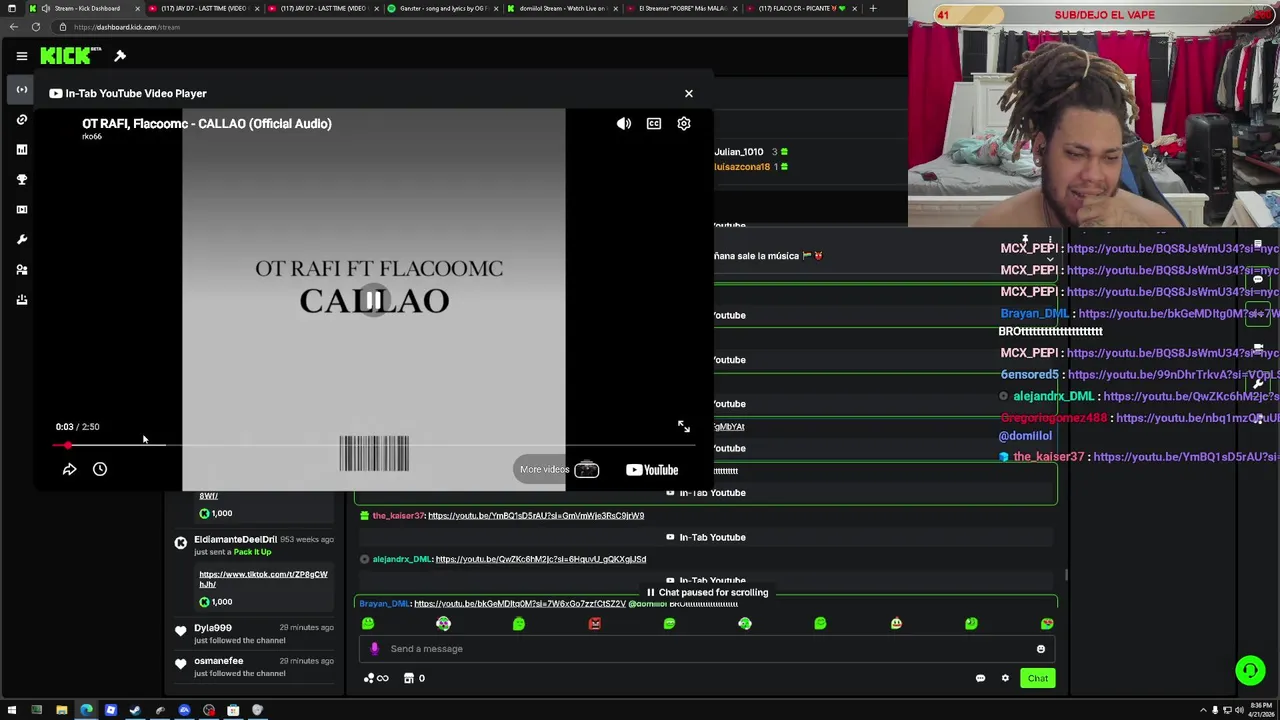1280x720 pixels.
Task: Select the red angry emote in emote row
Action: [594, 624]
